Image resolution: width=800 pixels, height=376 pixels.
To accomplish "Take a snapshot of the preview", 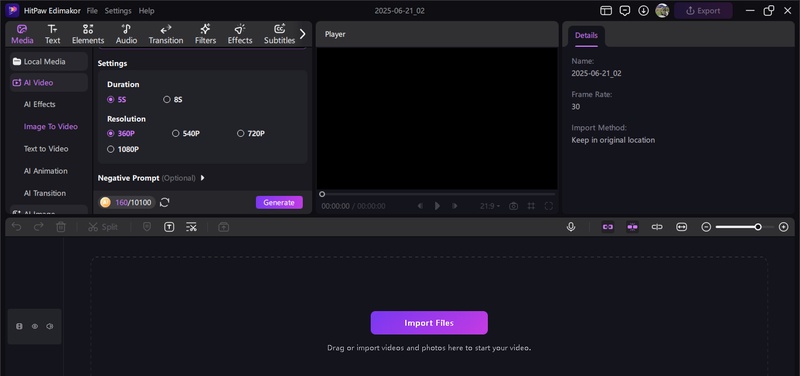I will (x=514, y=206).
